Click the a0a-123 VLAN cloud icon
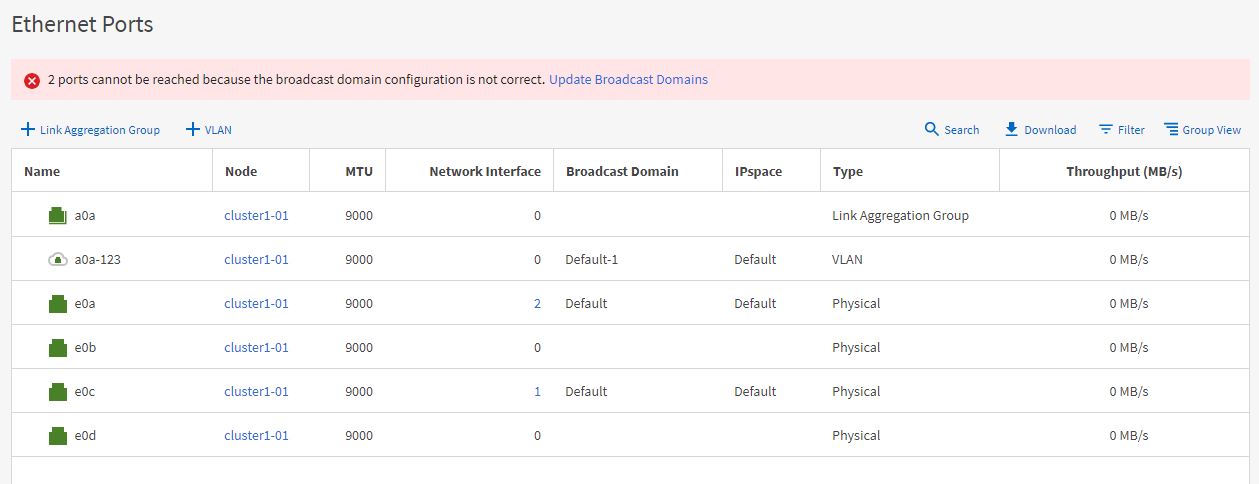 click(x=58, y=259)
